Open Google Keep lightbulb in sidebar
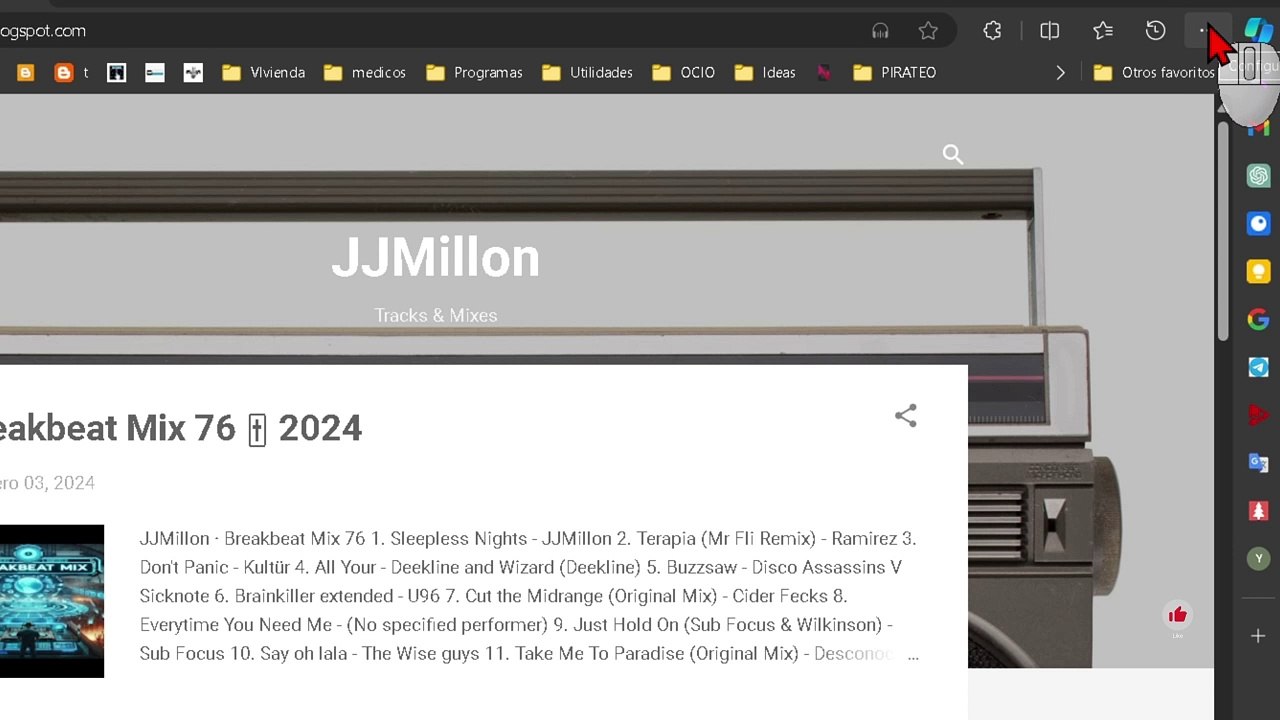The height and width of the screenshot is (720, 1280). 1259,272
